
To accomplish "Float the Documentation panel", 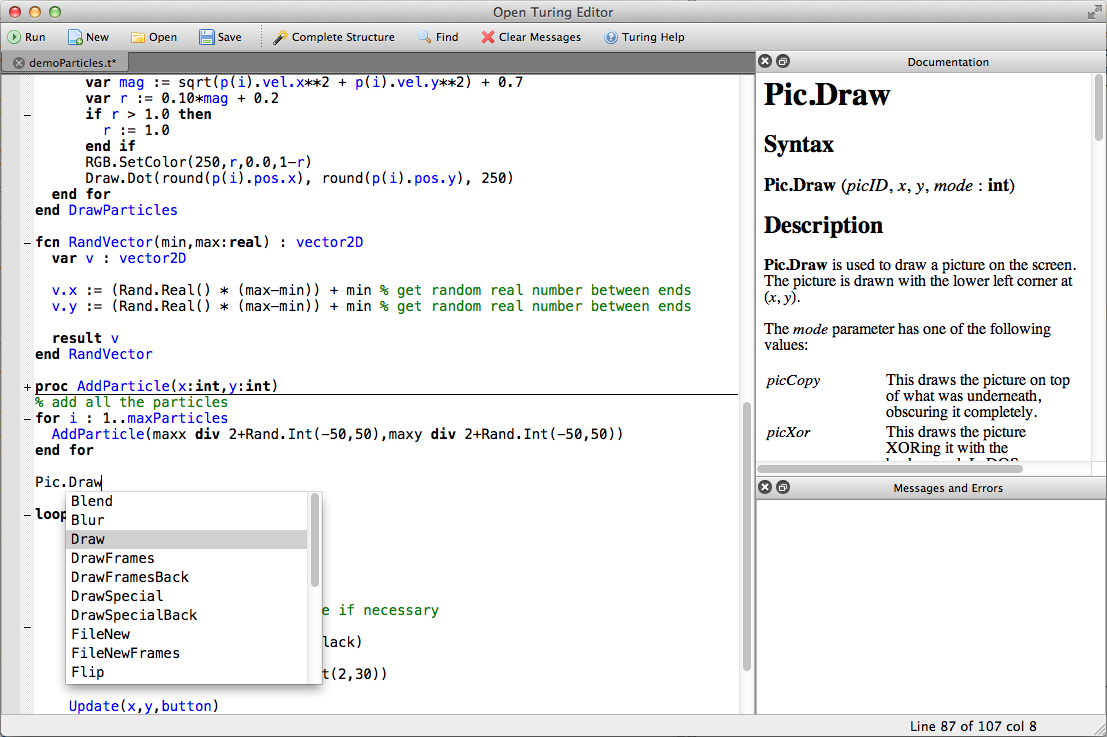I will [x=783, y=61].
